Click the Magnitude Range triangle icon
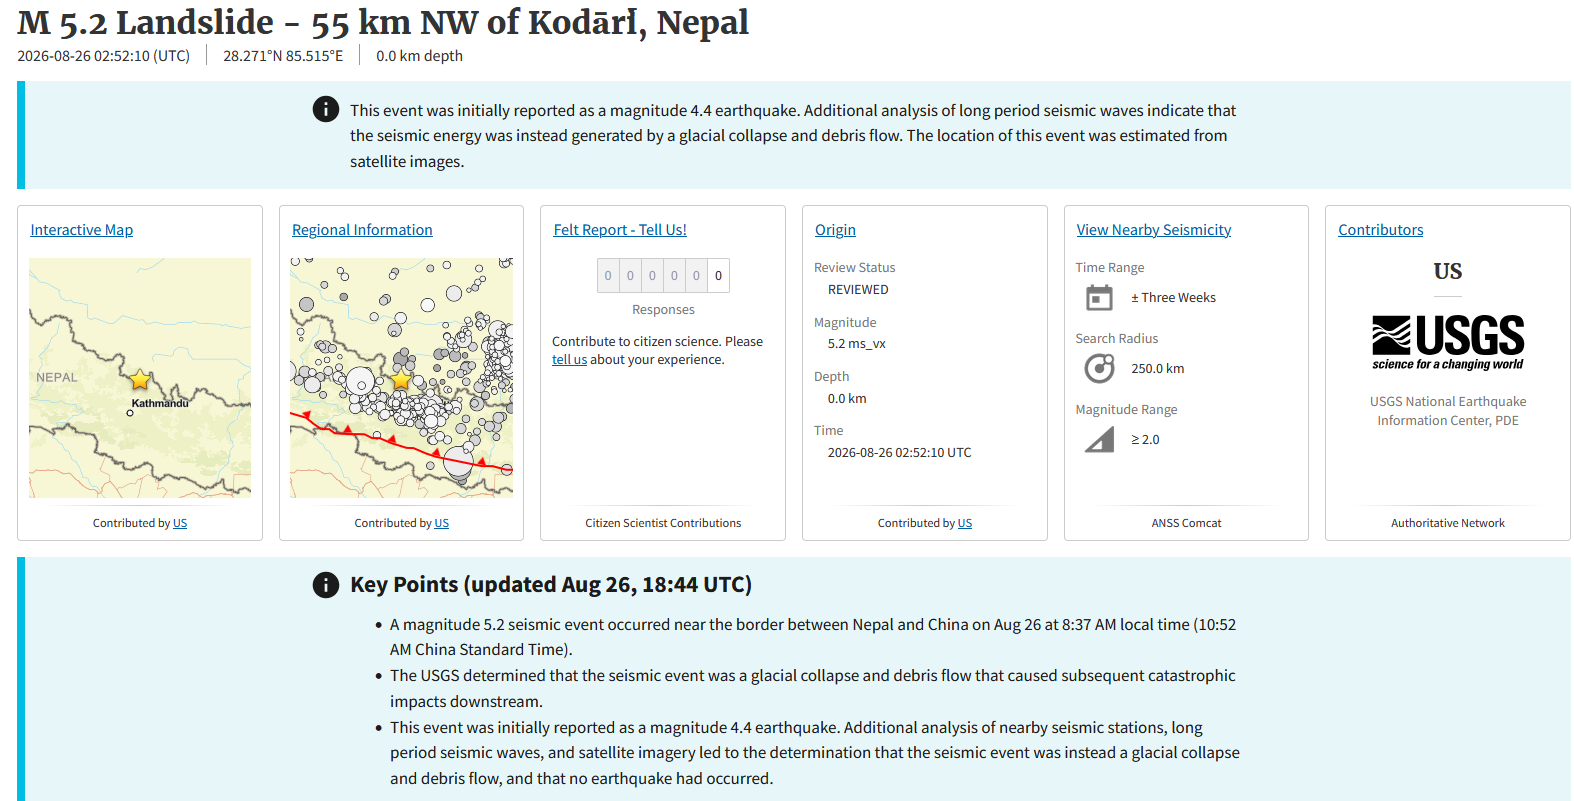 tap(1099, 440)
